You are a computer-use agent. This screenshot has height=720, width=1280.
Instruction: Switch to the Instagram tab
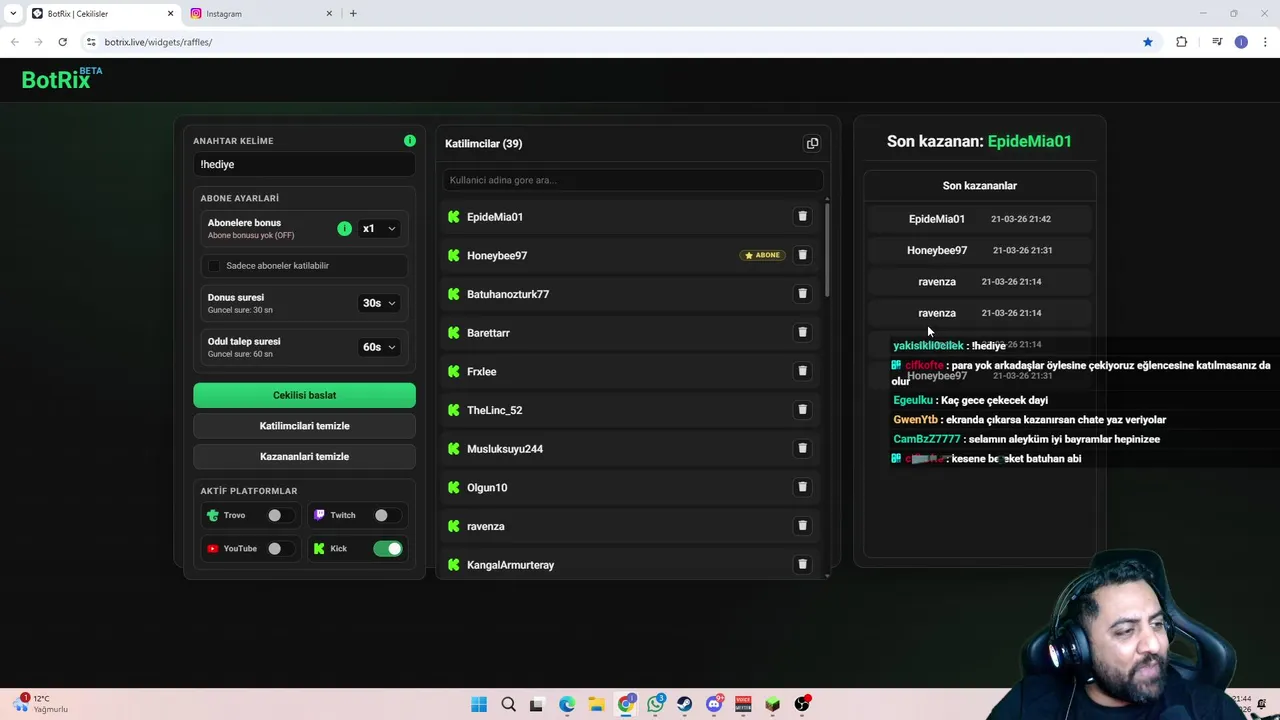coord(261,13)
